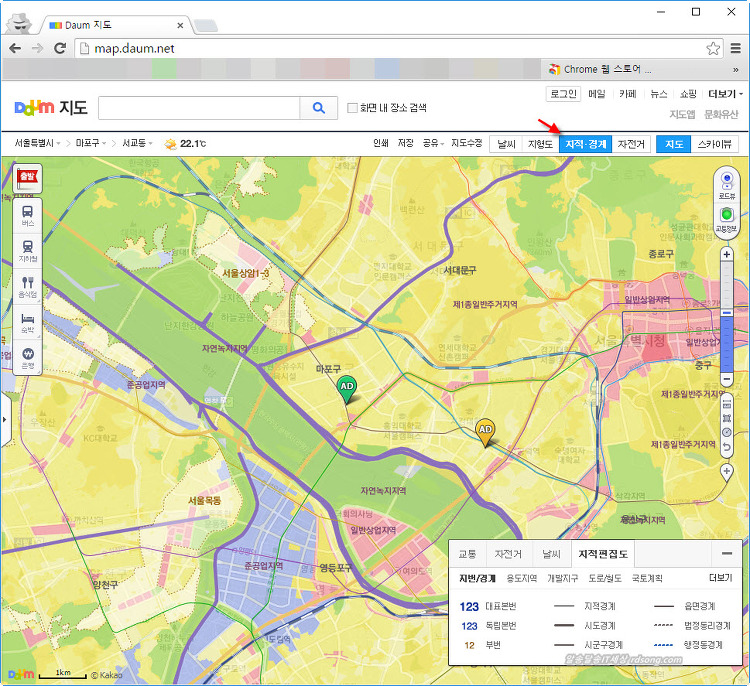Enable 화면 내 장소 검색 checkbox
Viewport: 750px width, 686px height.
pyautogui.click(x=352, y=108)
